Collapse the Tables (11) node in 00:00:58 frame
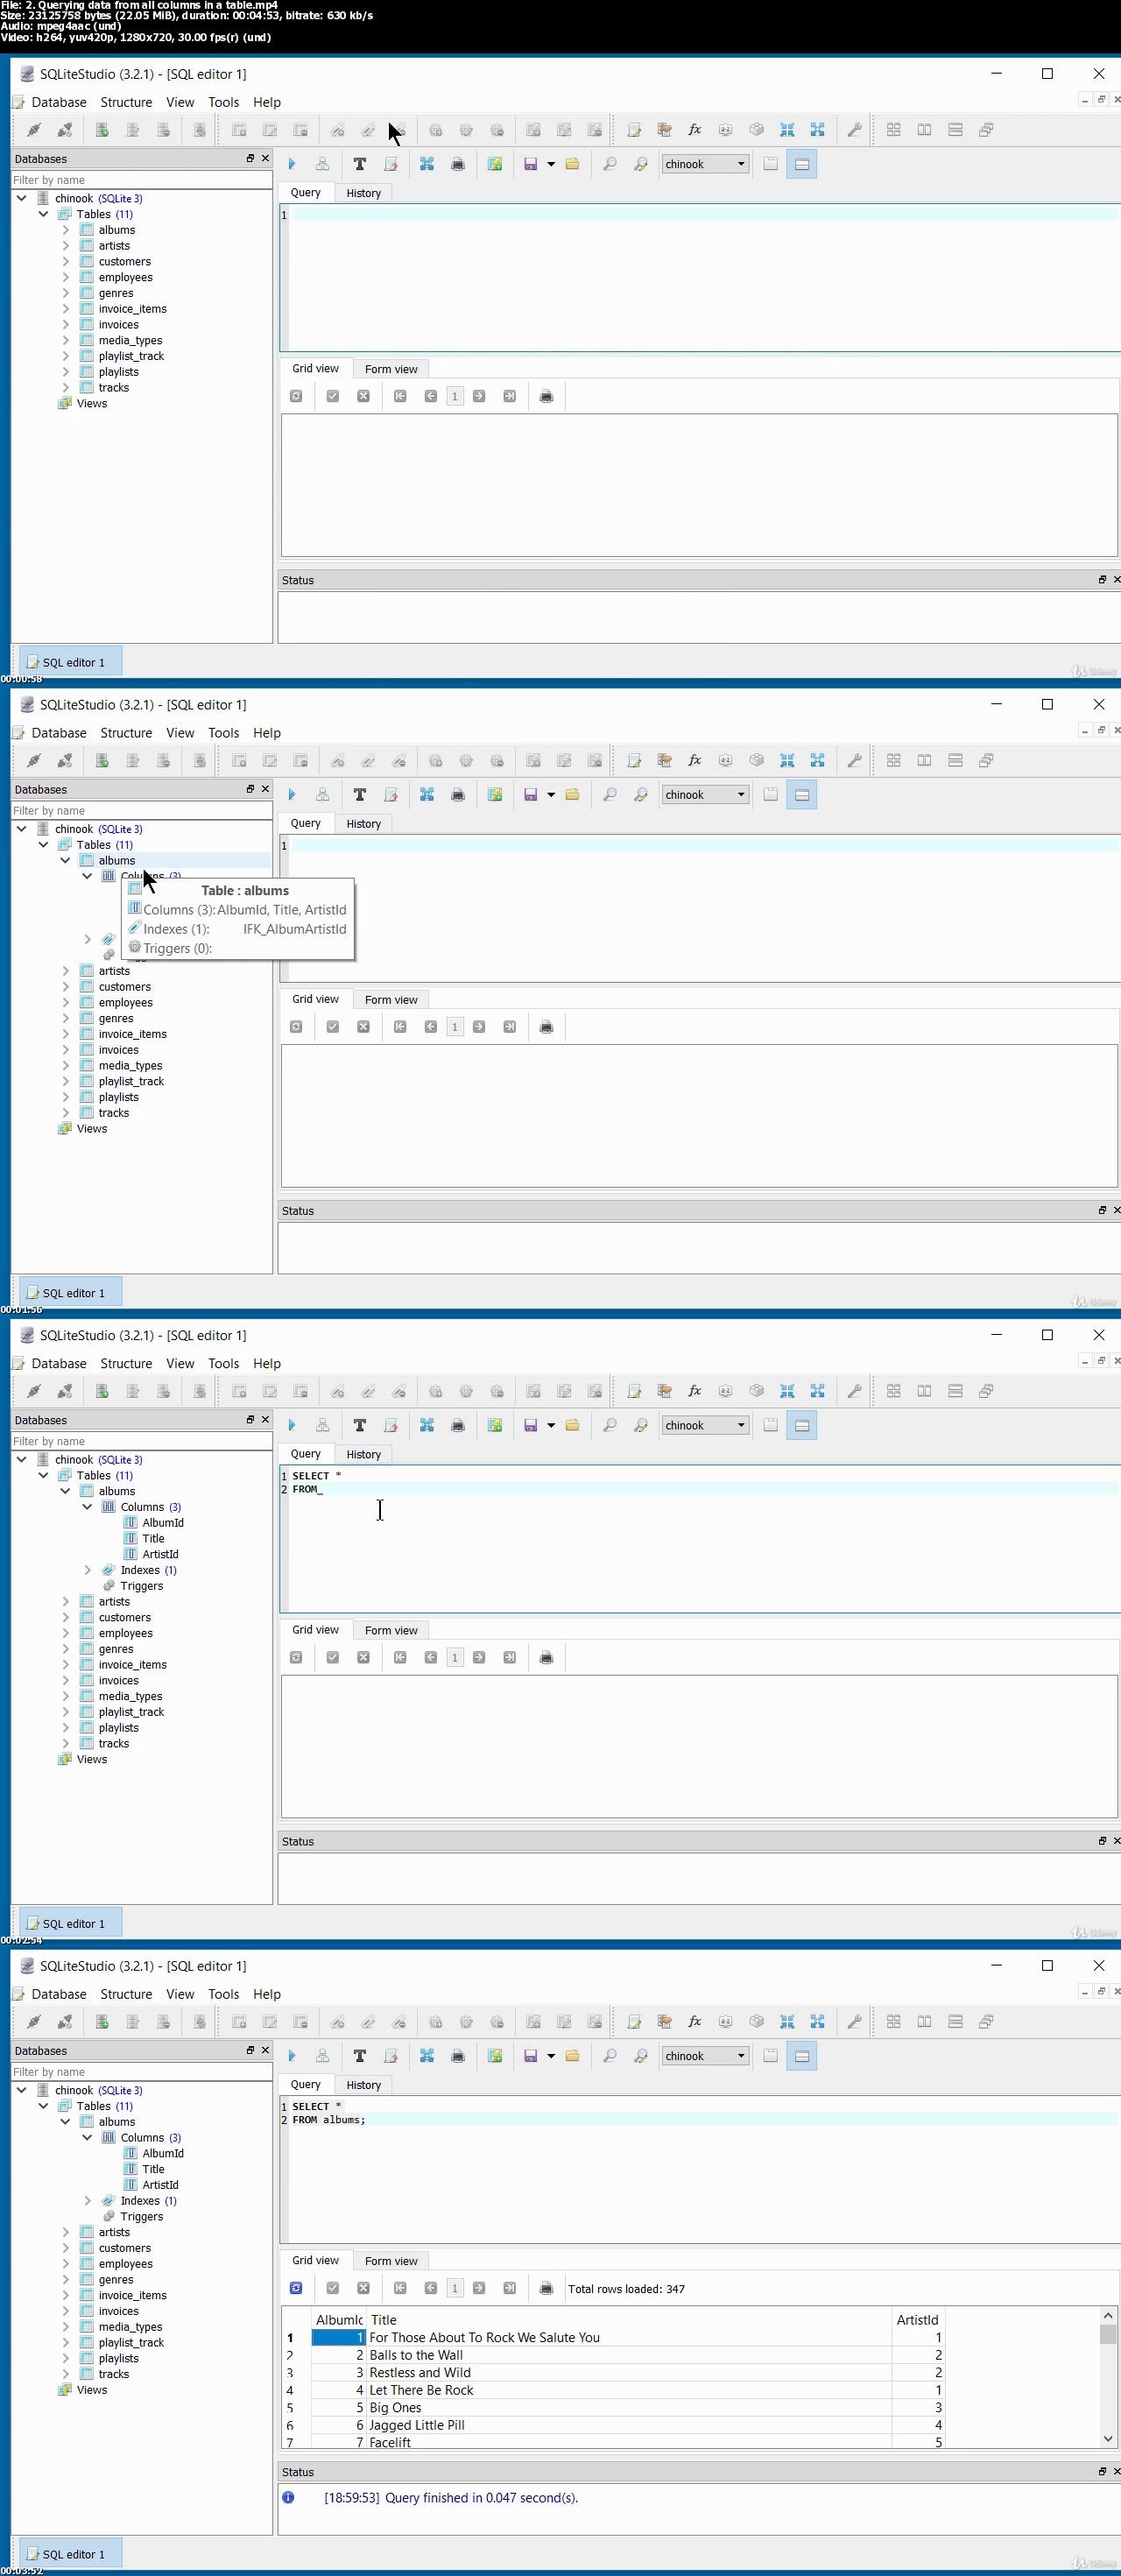Image resolution: width=1121 pixels, height=2576 pixels. click(44, 214)
